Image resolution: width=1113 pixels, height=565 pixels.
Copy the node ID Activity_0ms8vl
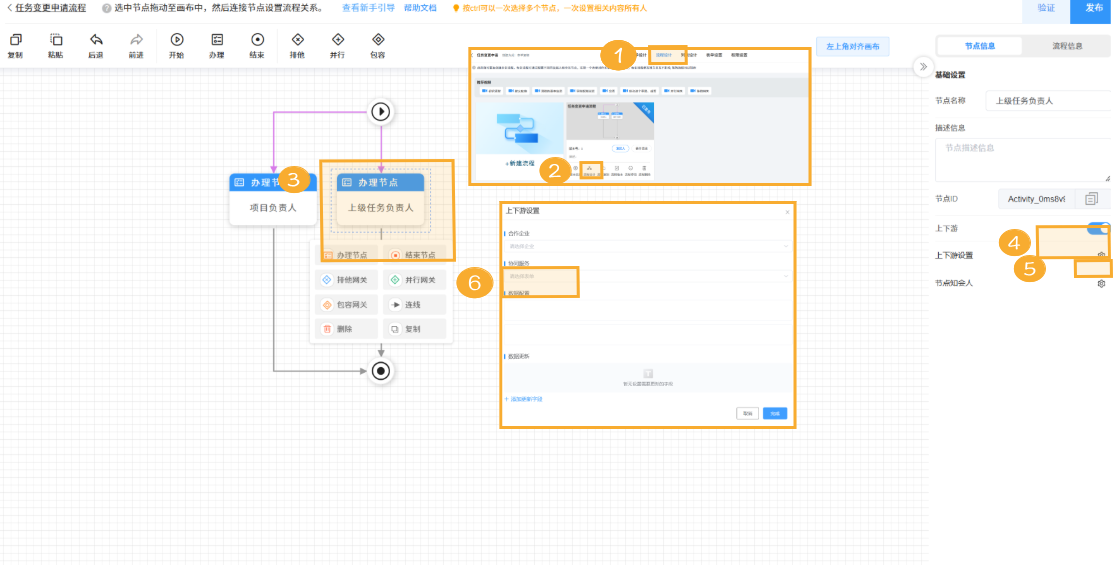1091,199
